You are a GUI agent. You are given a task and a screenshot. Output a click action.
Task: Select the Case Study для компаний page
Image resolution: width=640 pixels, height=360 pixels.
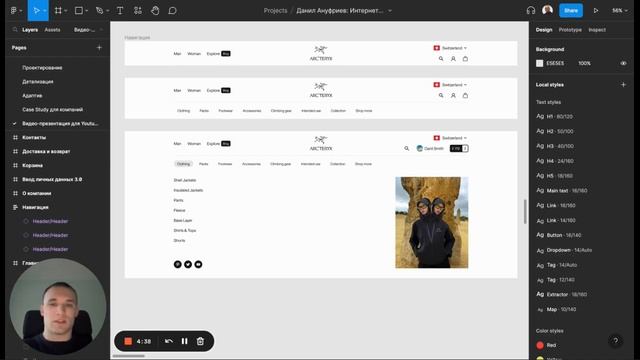(x=52, y=109)
